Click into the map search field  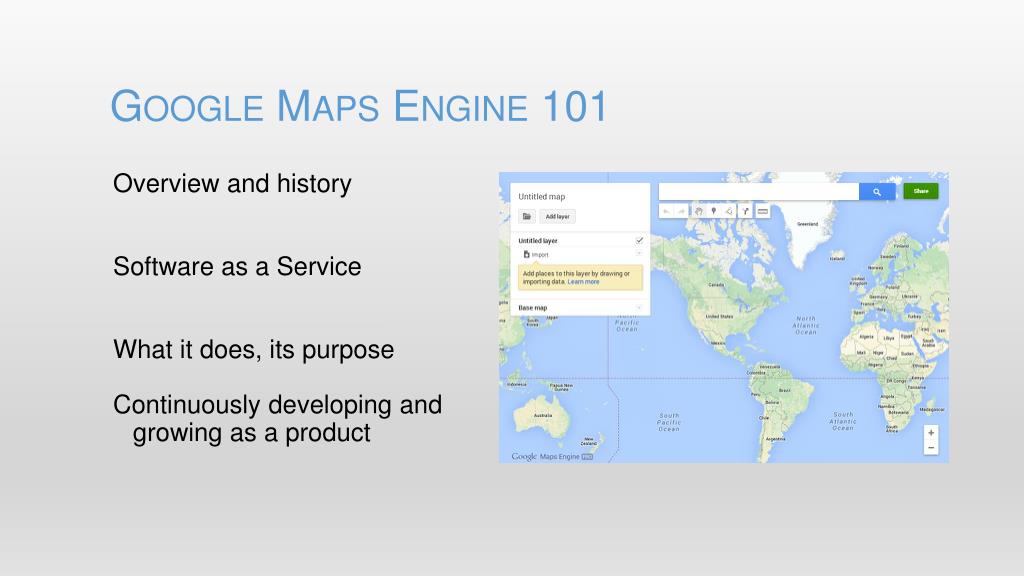(x=758, y=191)
